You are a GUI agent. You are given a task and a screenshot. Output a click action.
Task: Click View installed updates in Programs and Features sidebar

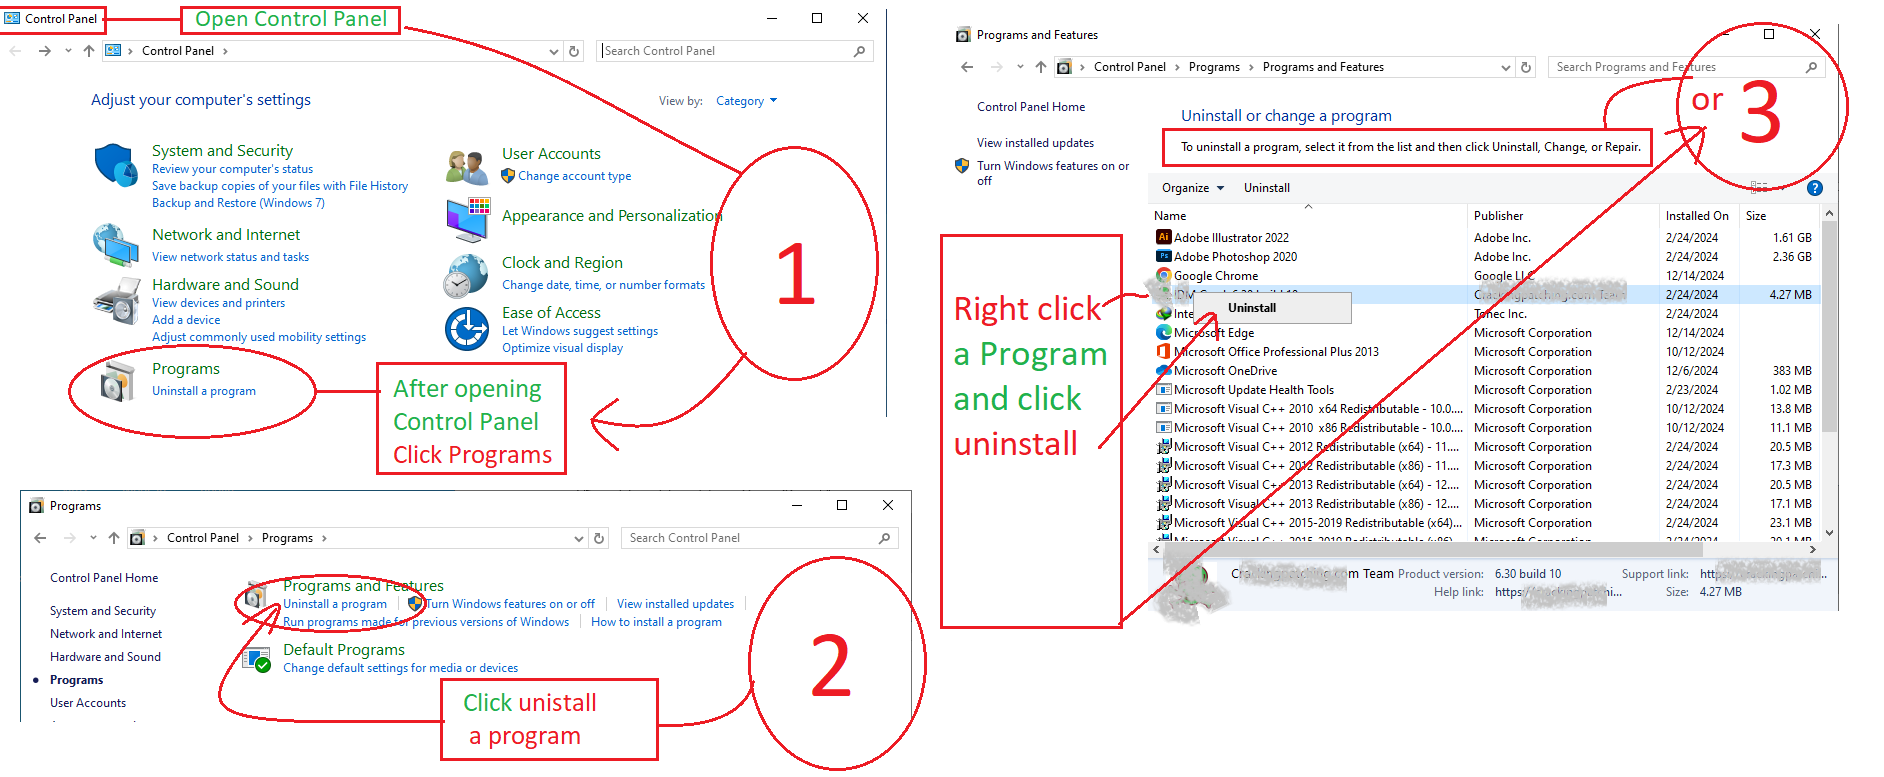pos(1035,143)
